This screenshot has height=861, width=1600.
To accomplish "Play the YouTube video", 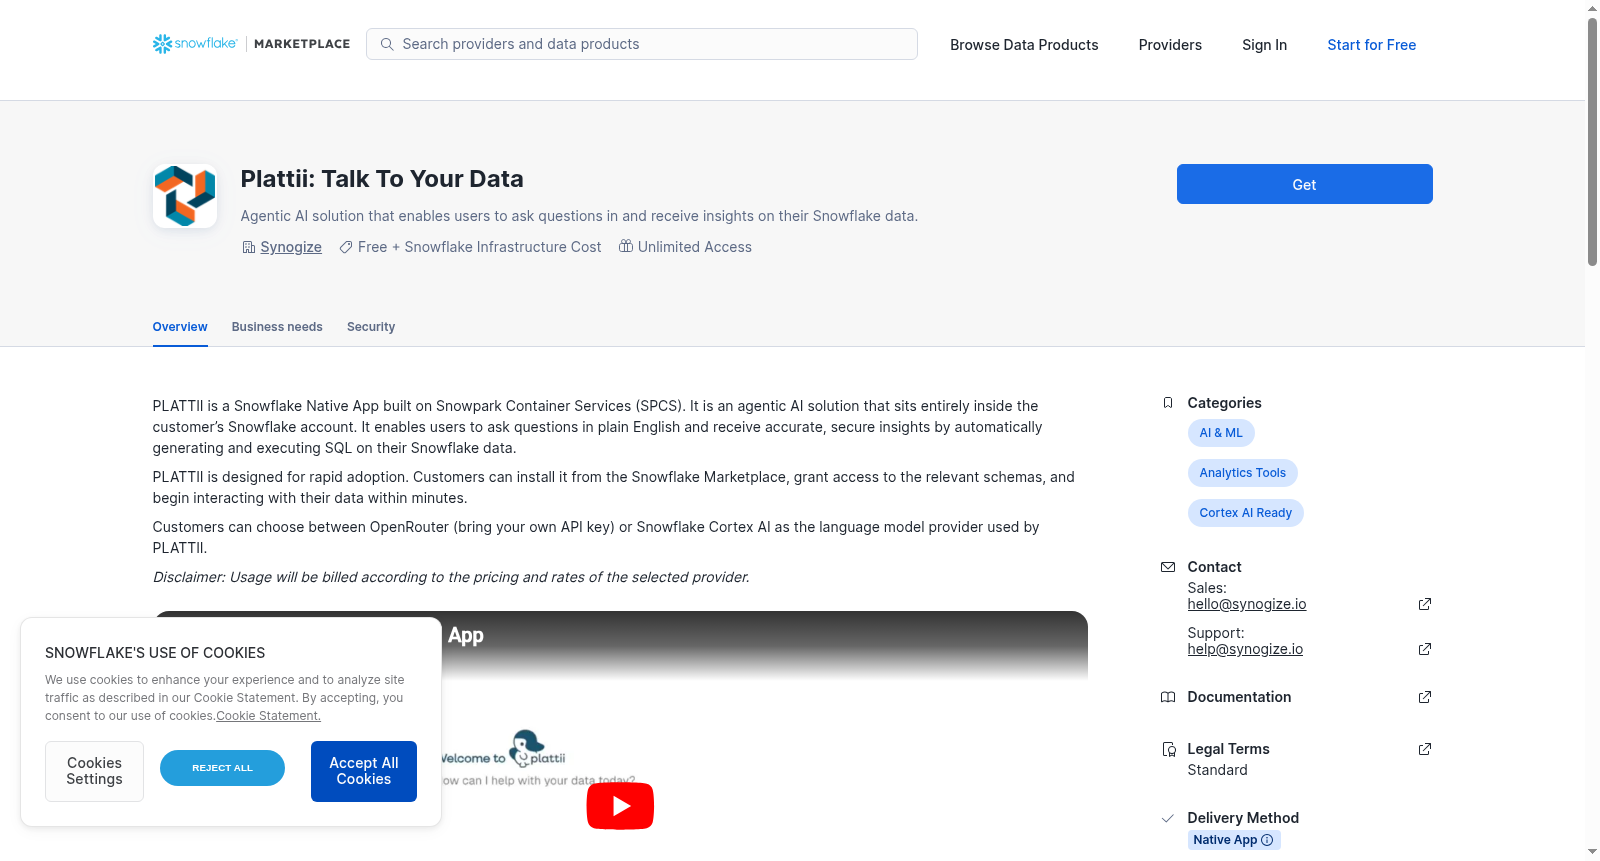I will pyautogui.click(x=620, y=806).
